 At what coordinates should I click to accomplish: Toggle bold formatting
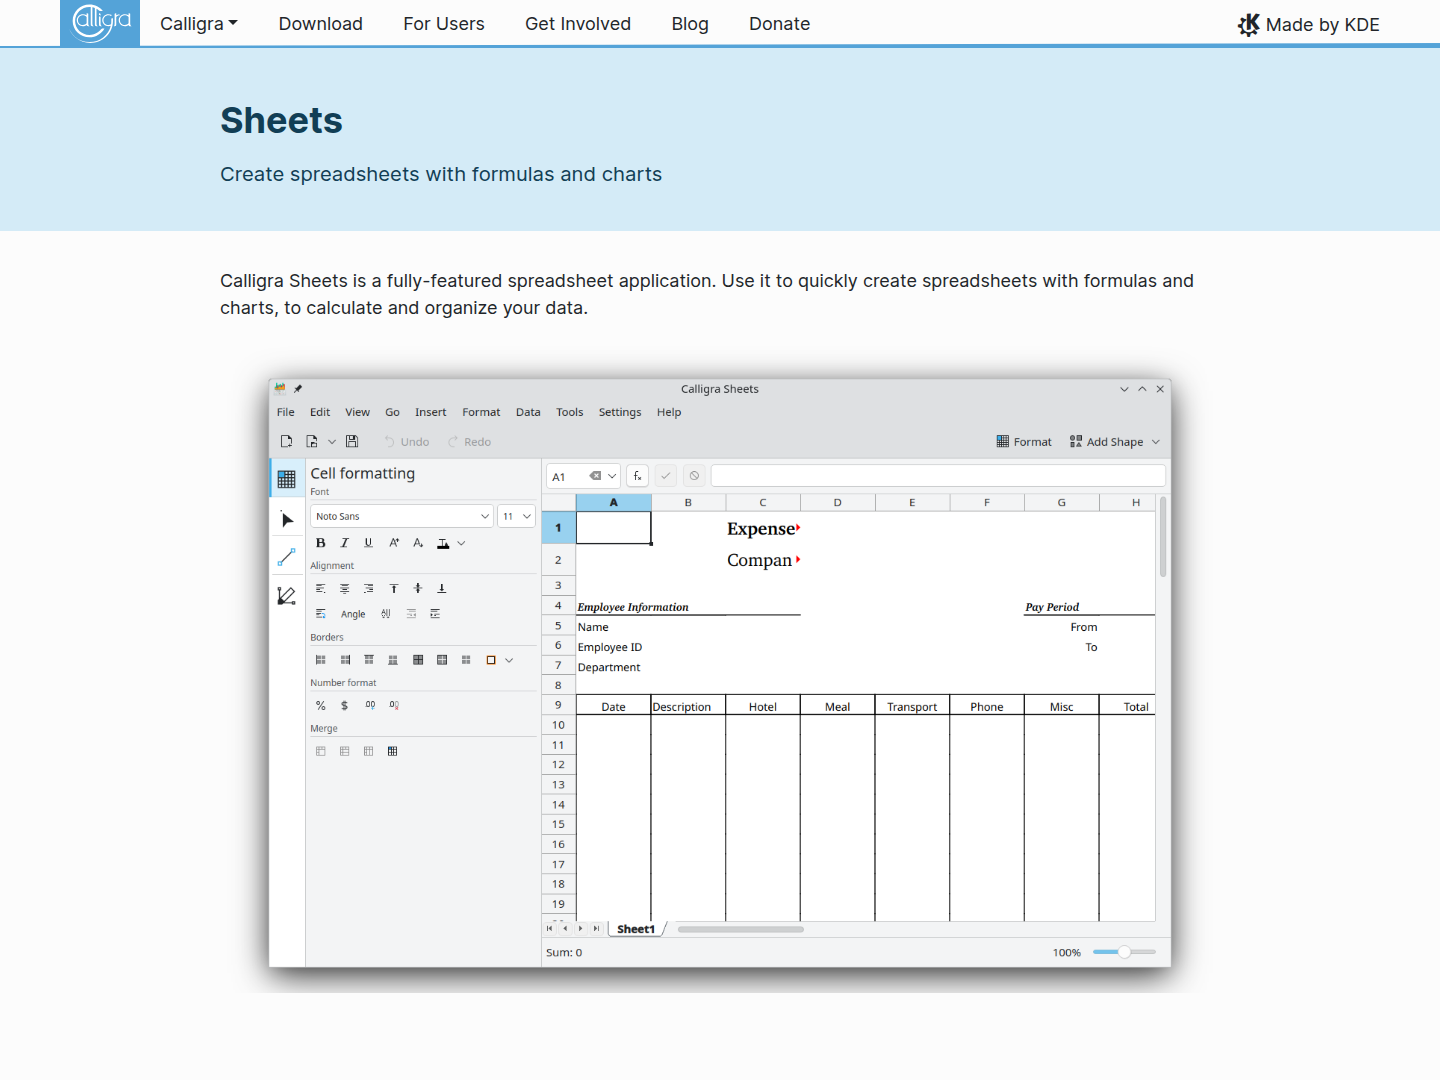tap(321, 543)
